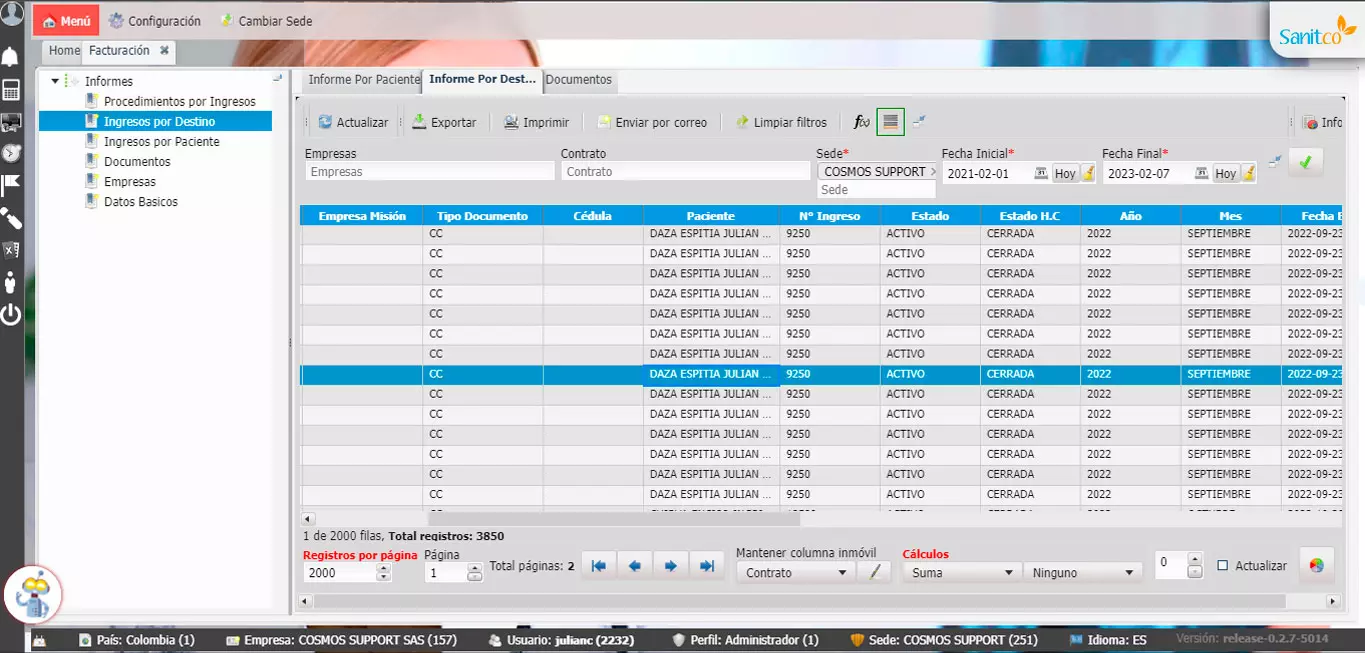Open the calendar icon for Fecha Inicial
The image size is (1365, 653).
[x=1040, y=173]
